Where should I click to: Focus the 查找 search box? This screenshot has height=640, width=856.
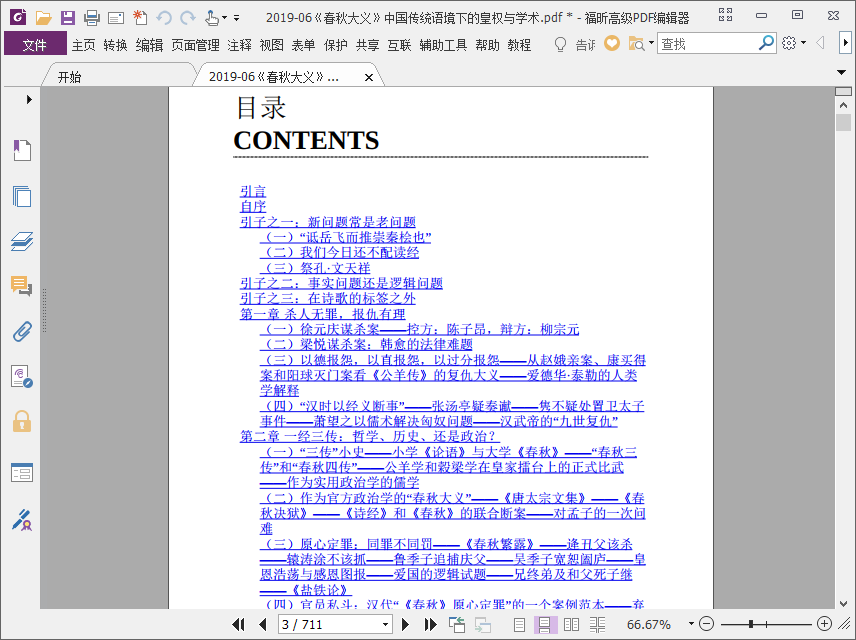[x=708, y=43]
